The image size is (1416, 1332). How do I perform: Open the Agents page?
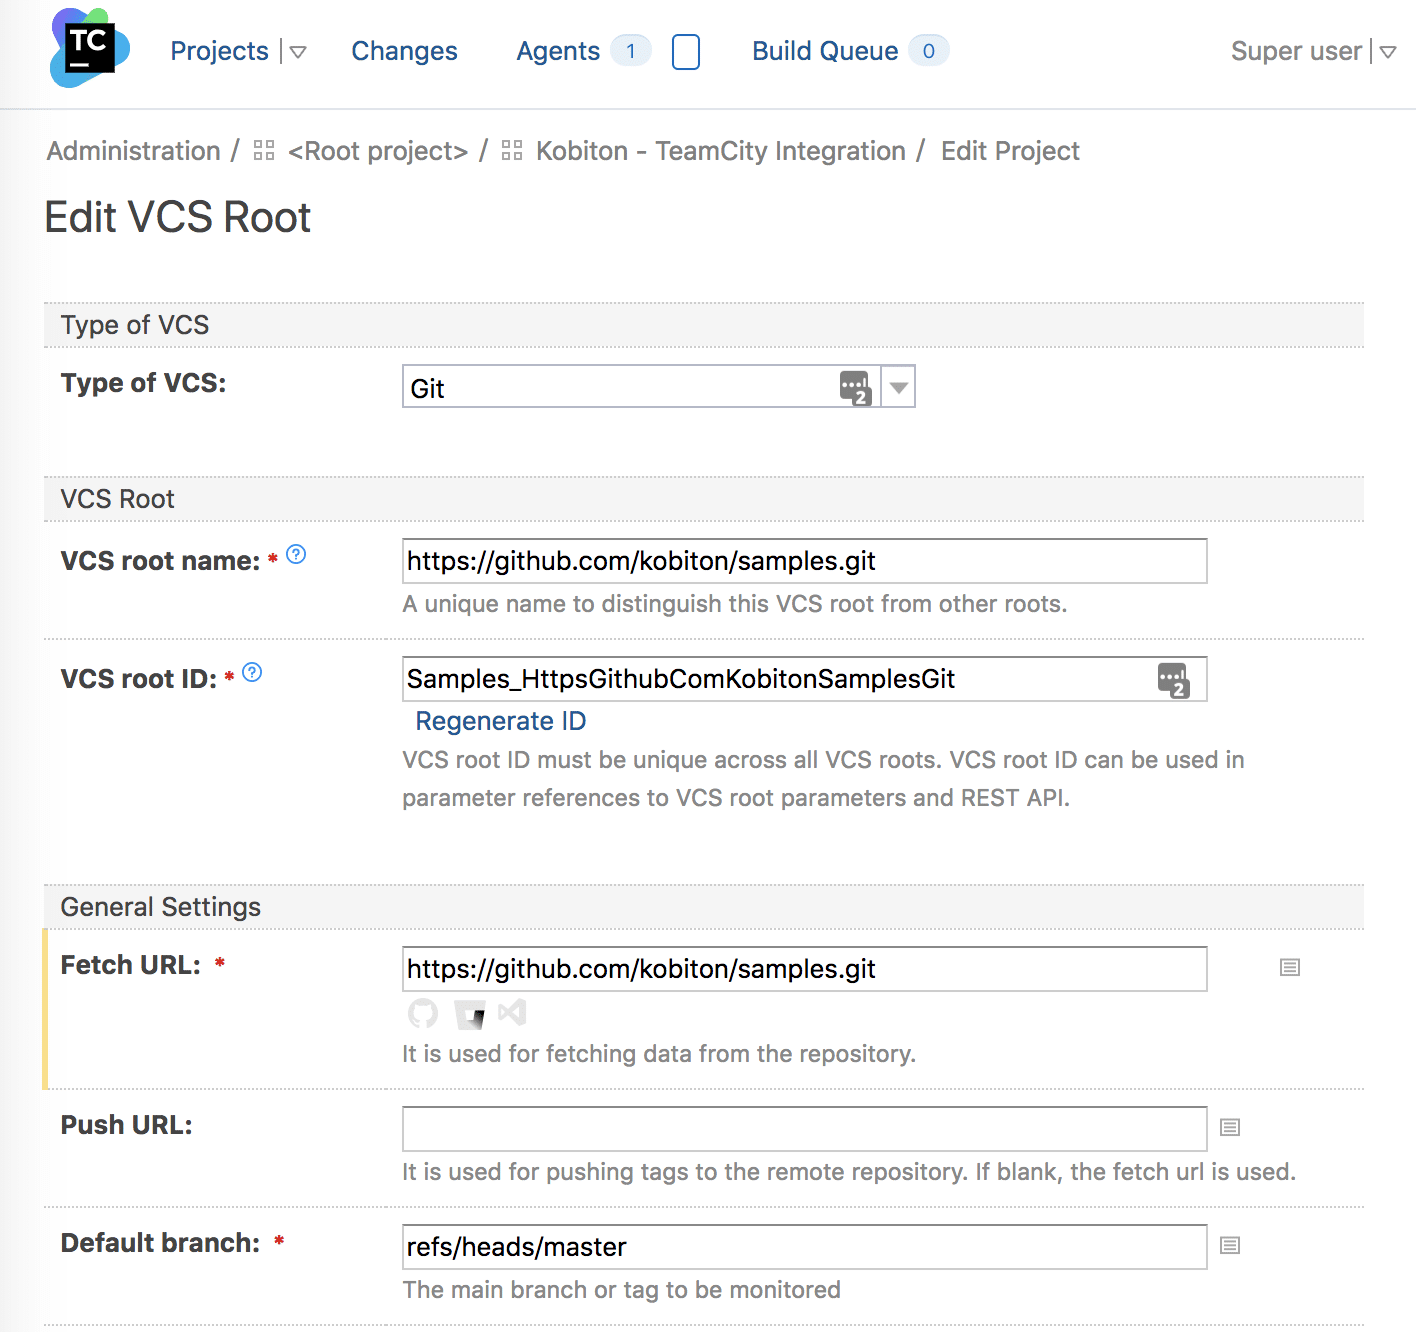[x=558, y=51]
